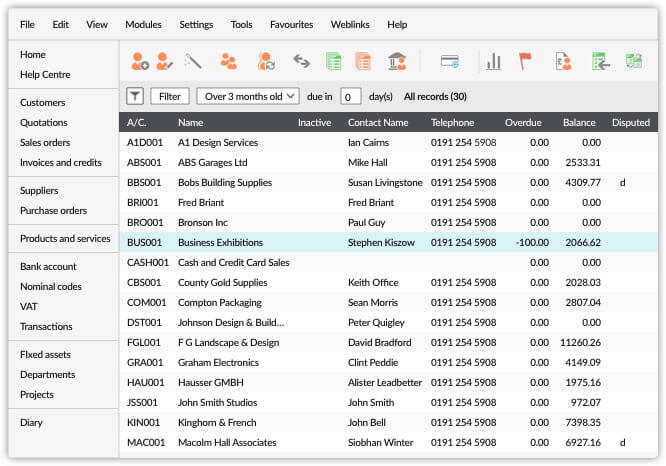
Task: Sort by the A/C. column header
Action: pos(136,122)
